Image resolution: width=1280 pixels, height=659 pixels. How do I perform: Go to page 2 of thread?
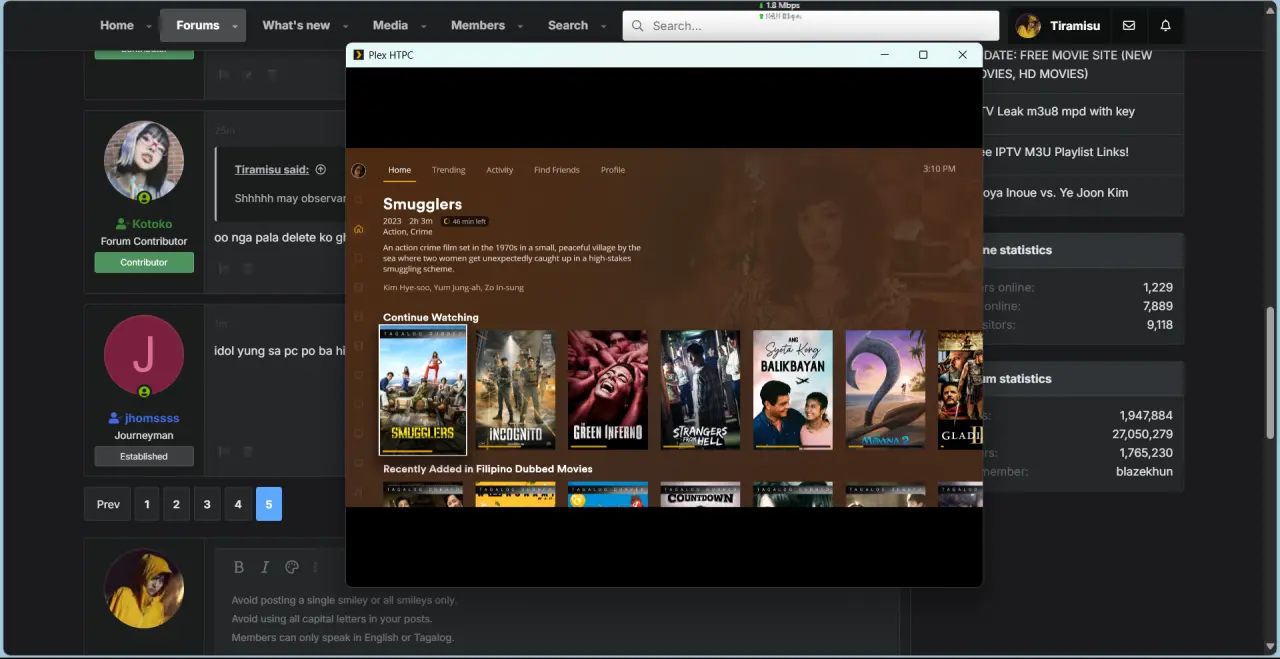click(176, 504)
